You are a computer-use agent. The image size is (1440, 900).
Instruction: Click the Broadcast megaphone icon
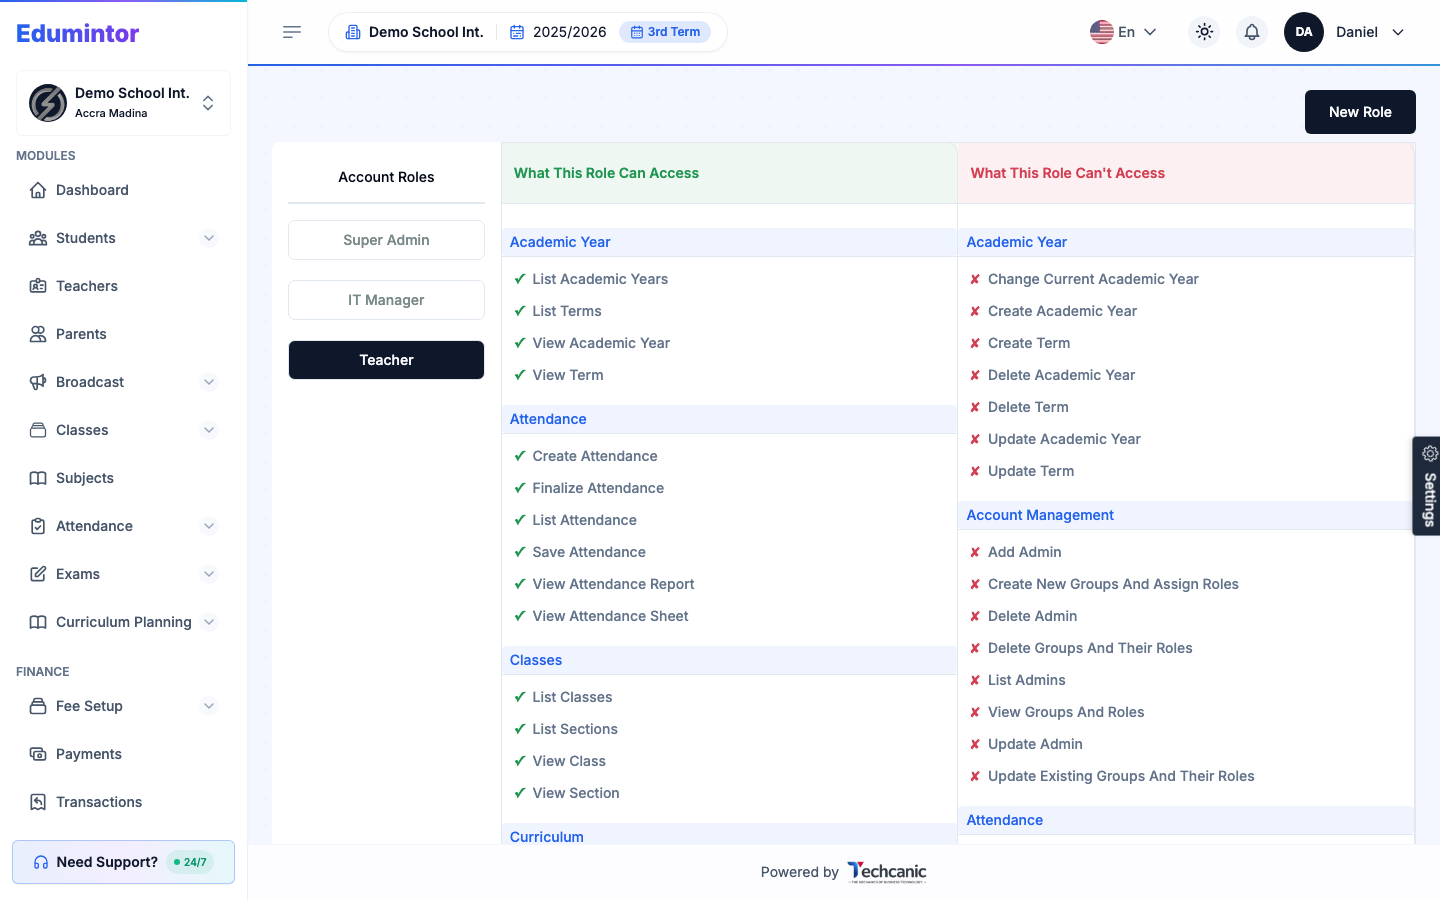pos(38,382)
